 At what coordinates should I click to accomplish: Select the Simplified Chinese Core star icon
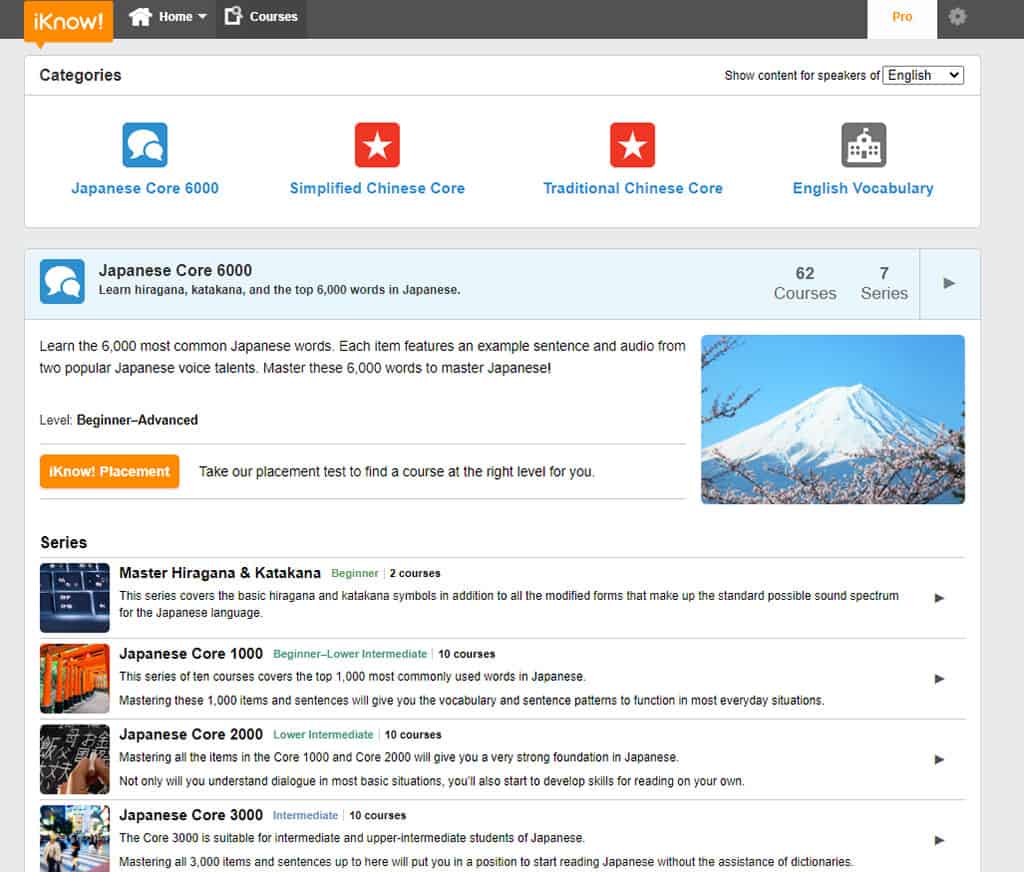point(377,144)
